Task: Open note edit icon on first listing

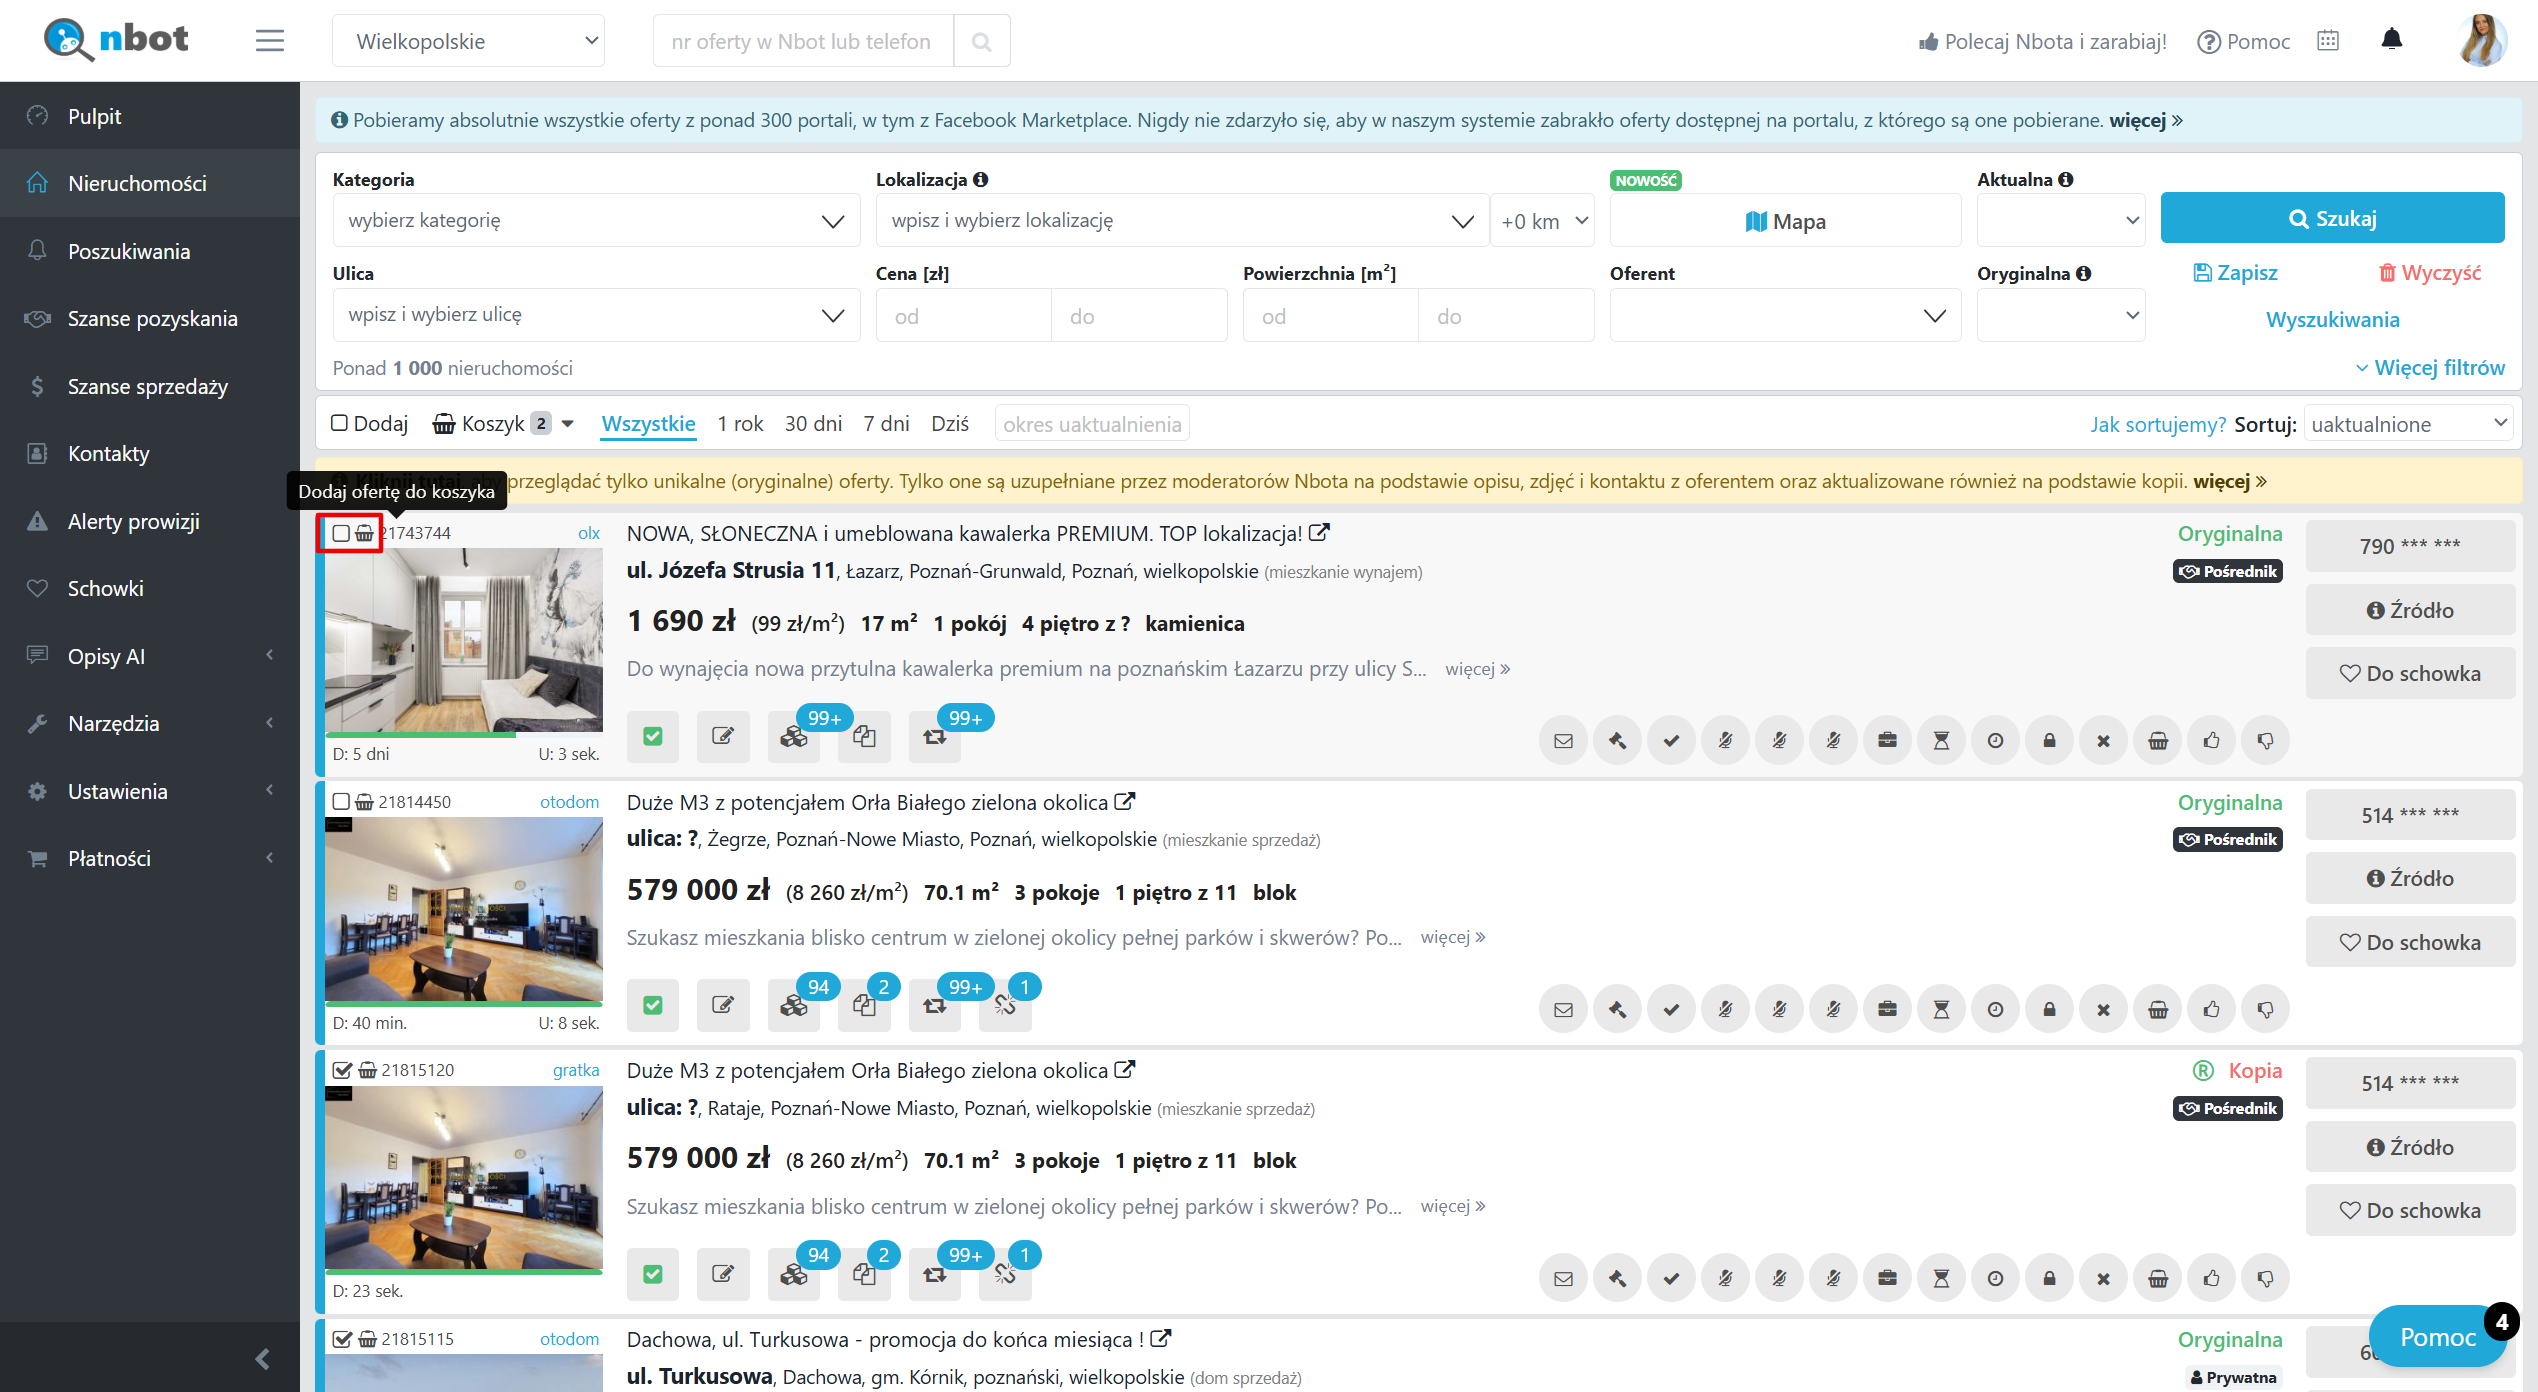Action: pyautogui.click(x=722, y=737)
